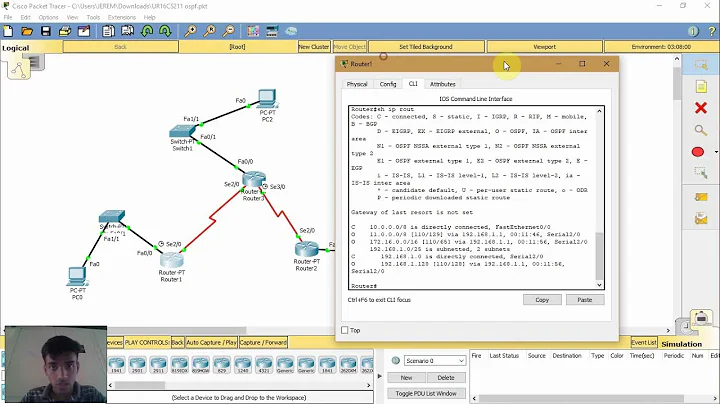Open the shape tool dropdown arrow
Image resolution: width=720 pixels, height=404 pixels.
tap(716, 152)
